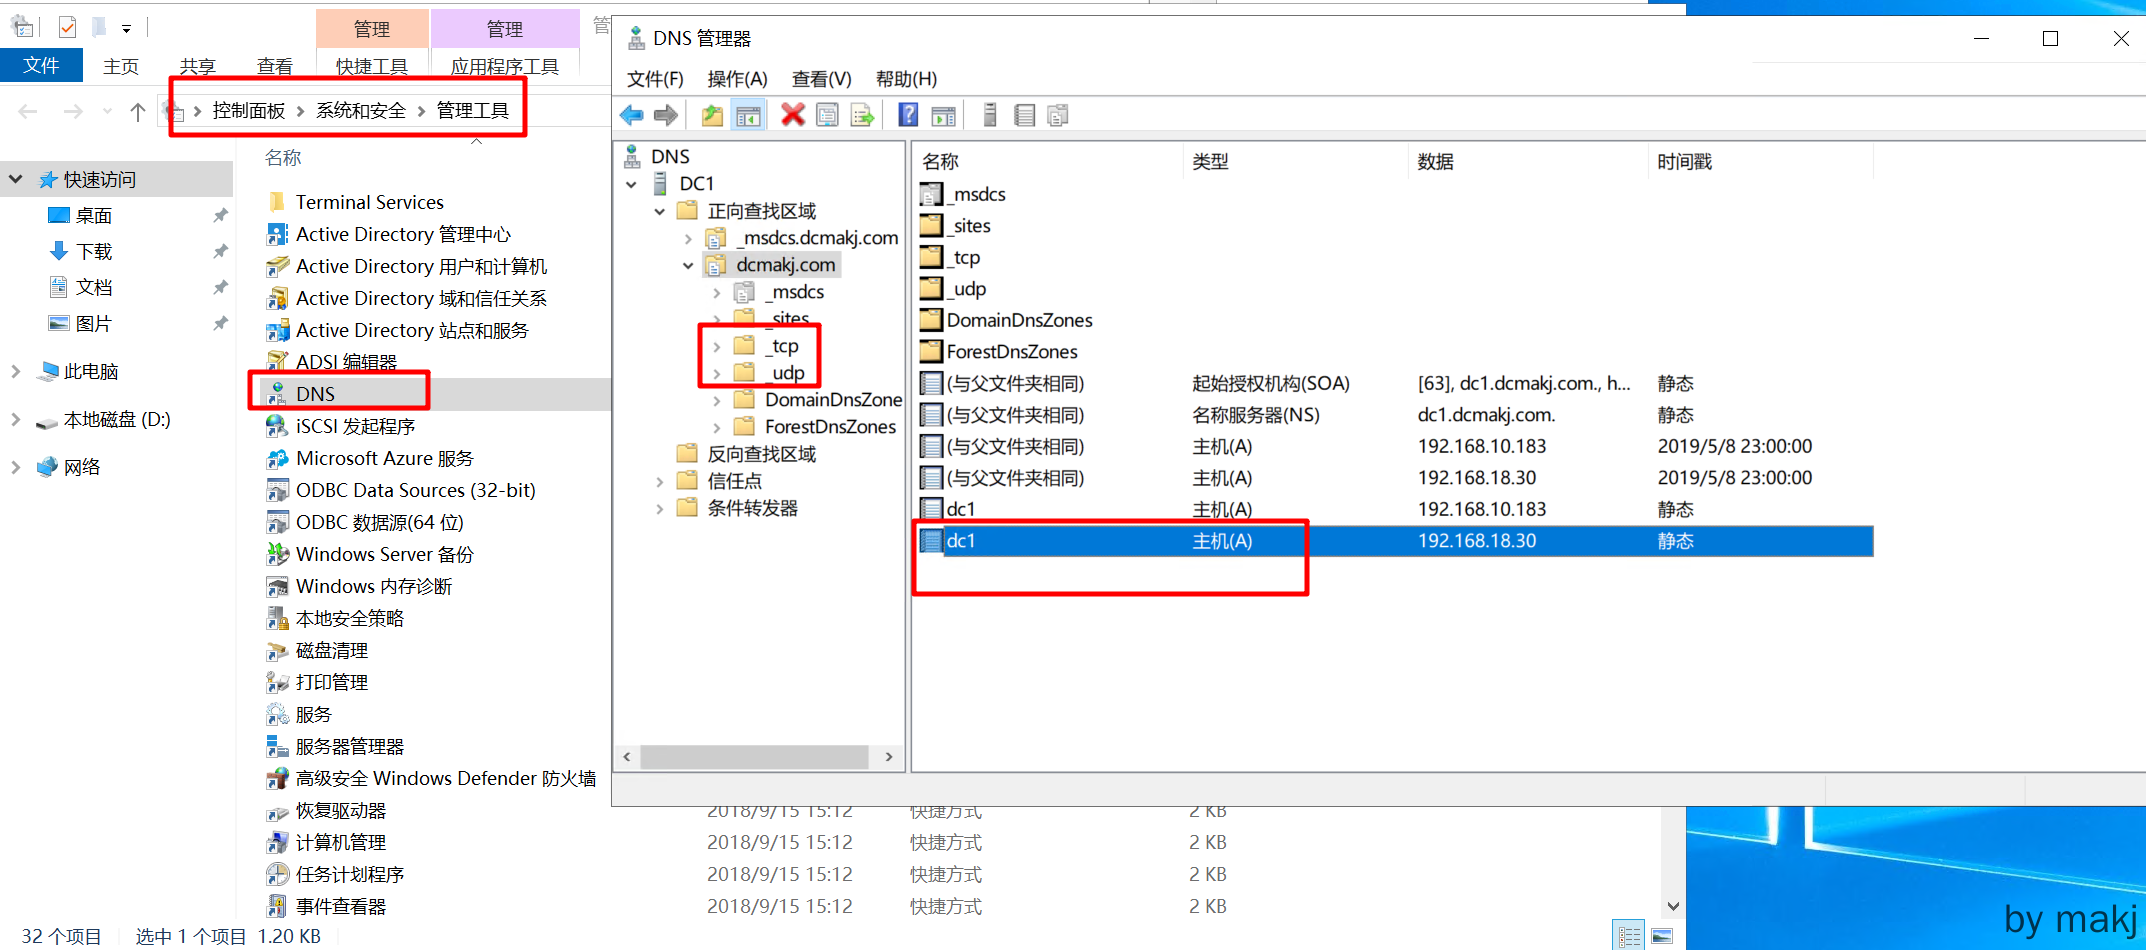Screen dimensions: 2146x950
Task: Click the Explorer up-directory arrow
Action: pyautogui.click(x=138, y=111)
